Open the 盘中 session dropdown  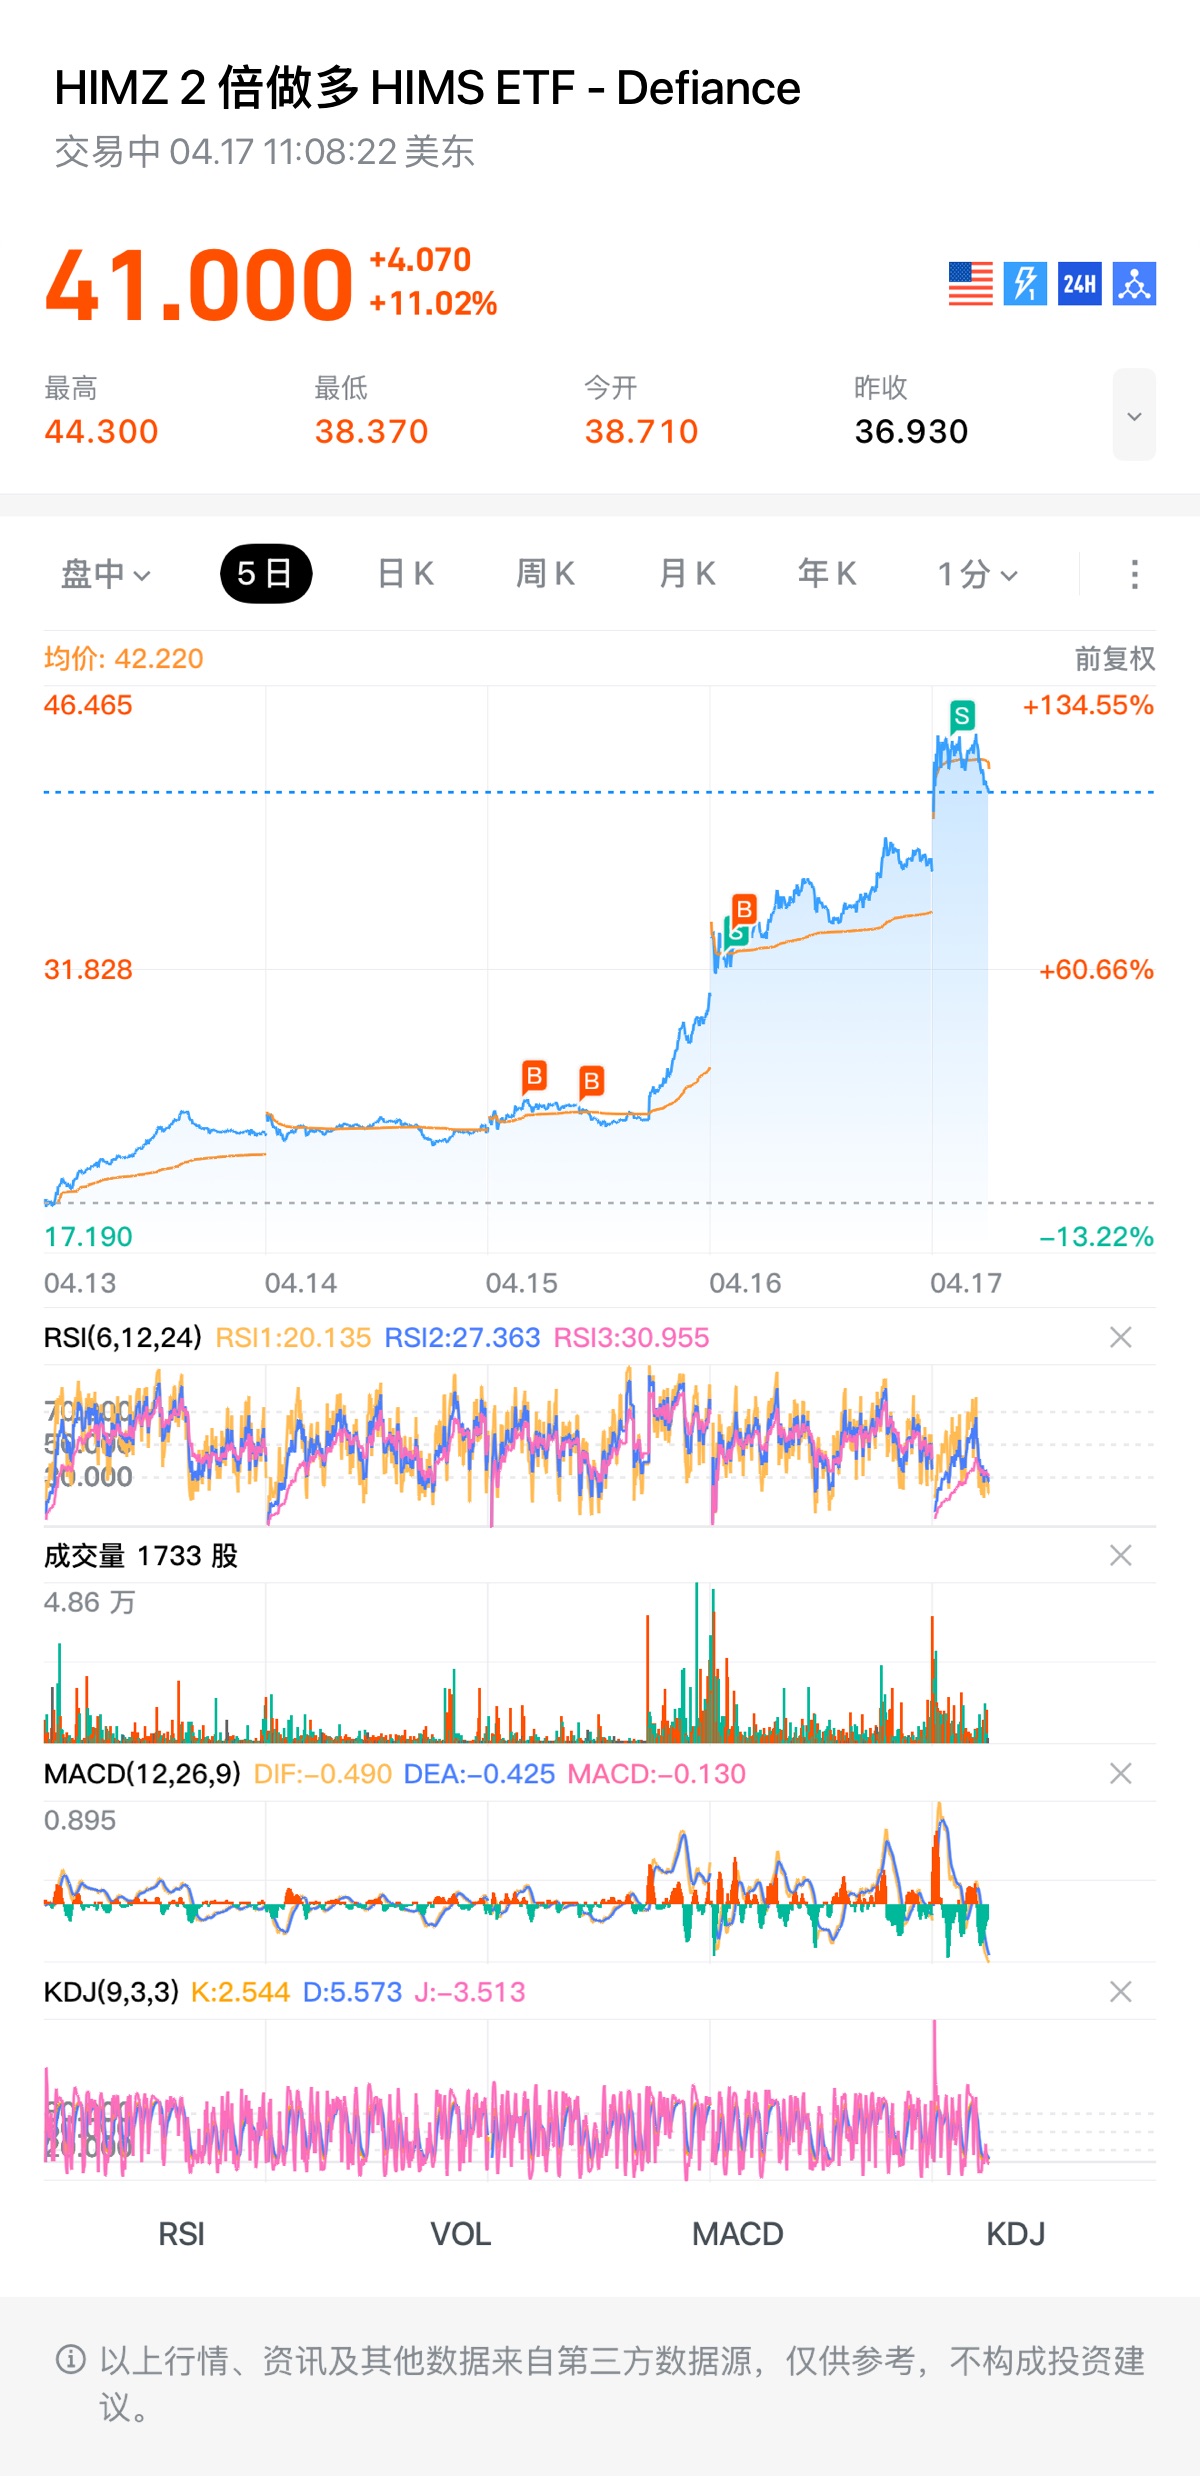[105, 574]
